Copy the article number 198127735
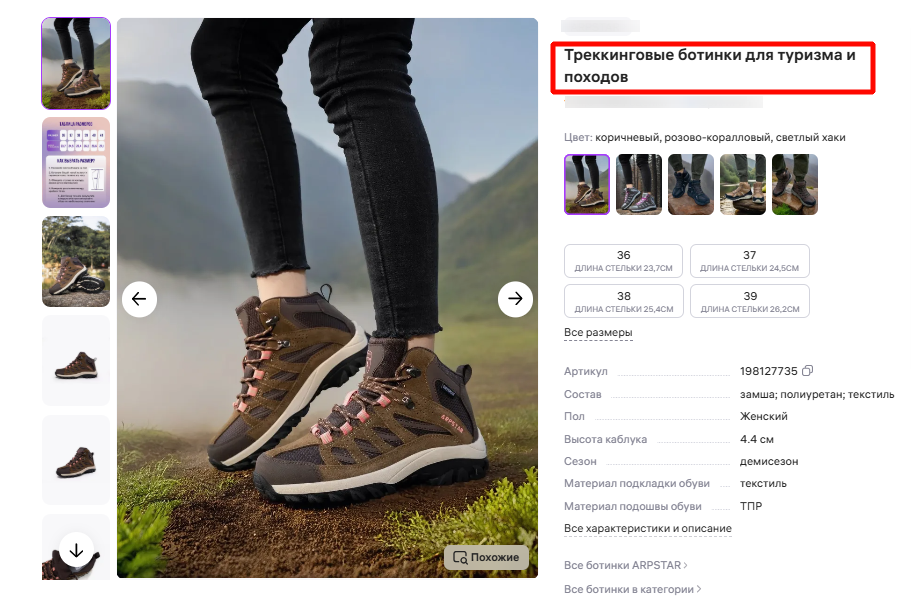Image resolution: width=911 pixels, height=603 pixels. click(x=807, y=371)
